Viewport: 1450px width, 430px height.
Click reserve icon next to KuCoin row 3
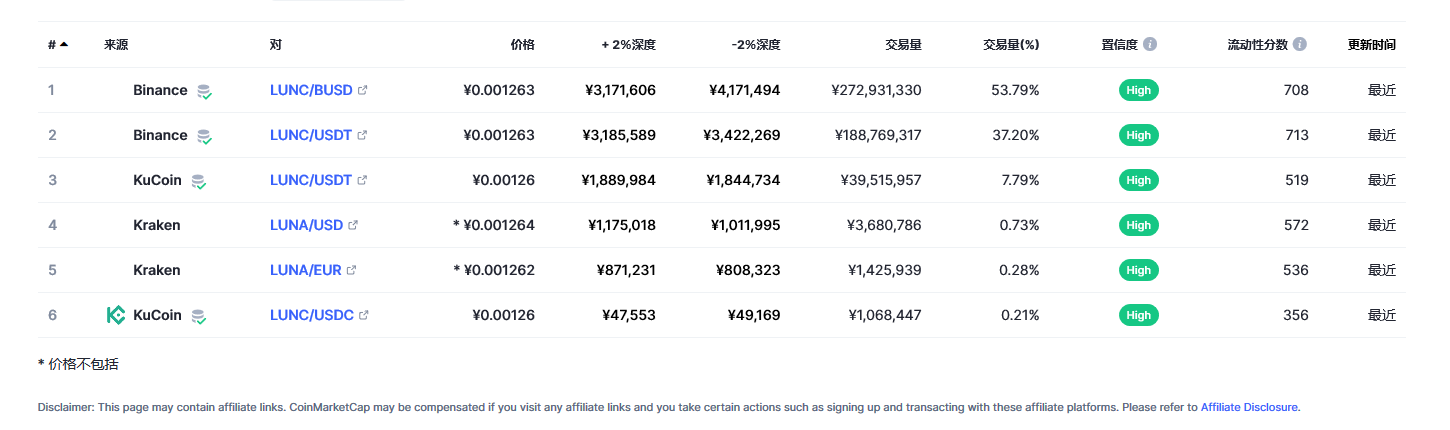coord(199,181)
